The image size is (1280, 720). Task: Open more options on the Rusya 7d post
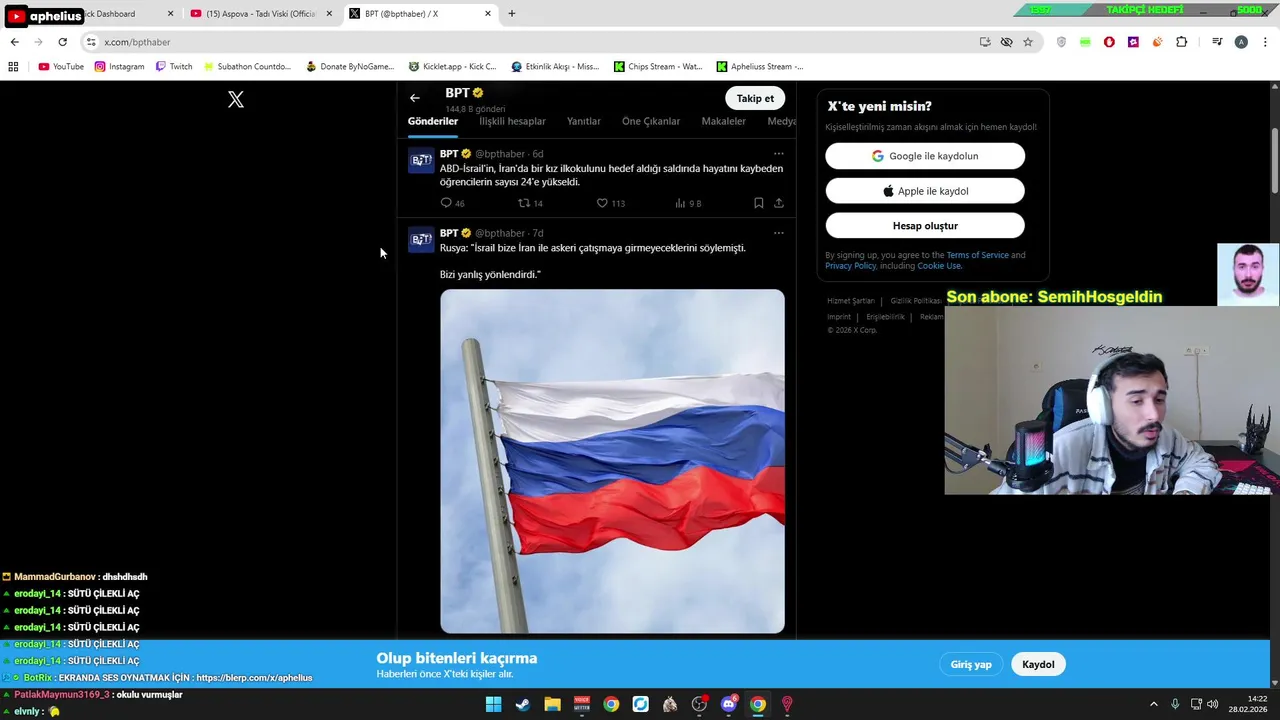click(x=779, y=233)
